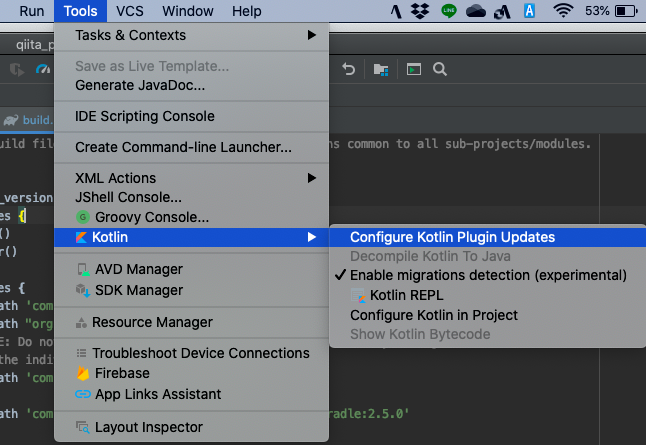Click the Firebase flame icon
The image size is (646, 445).
[83, 373]
